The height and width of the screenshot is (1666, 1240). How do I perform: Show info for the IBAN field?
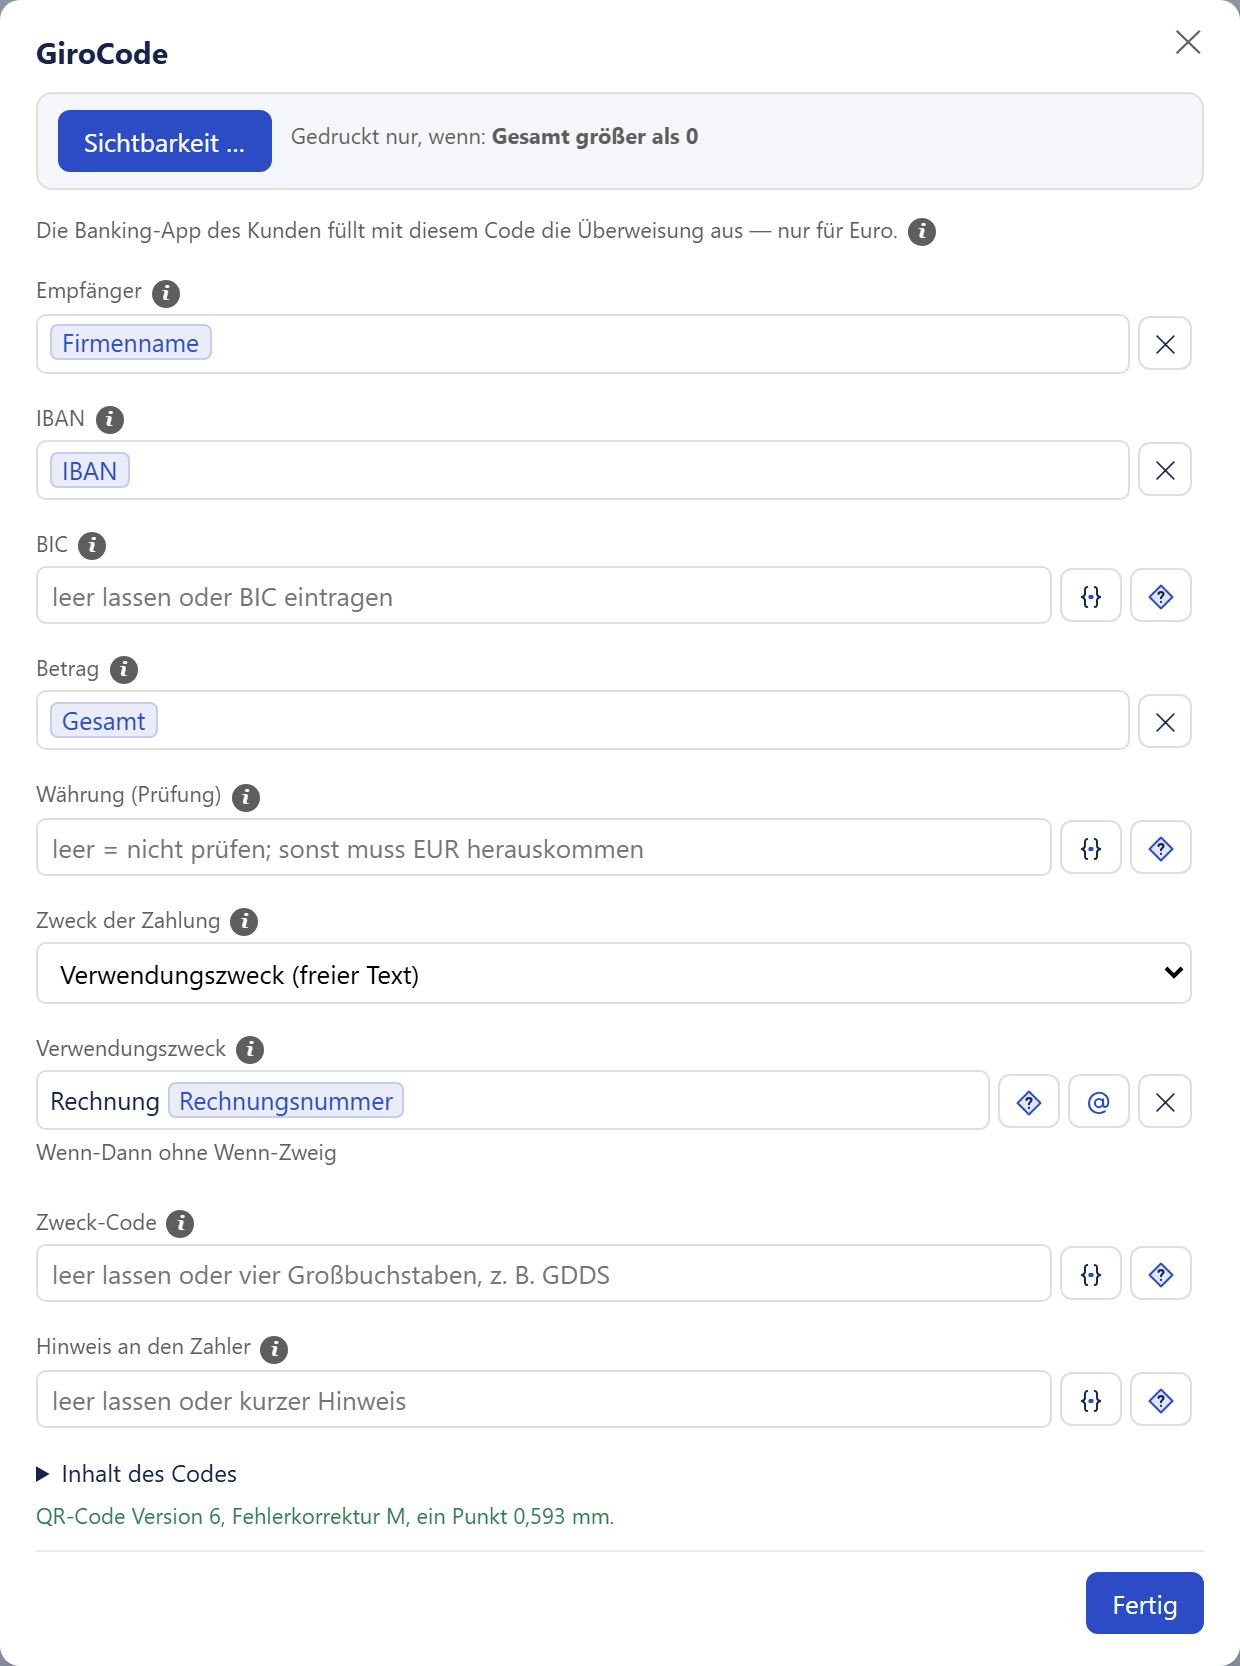click(x=110, y=420)
